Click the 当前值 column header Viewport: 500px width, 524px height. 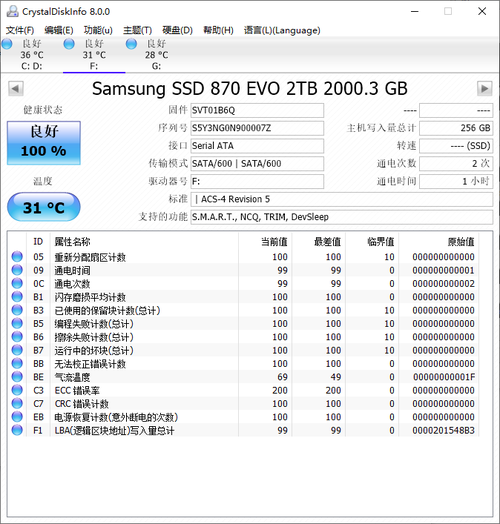coord(265,241)
